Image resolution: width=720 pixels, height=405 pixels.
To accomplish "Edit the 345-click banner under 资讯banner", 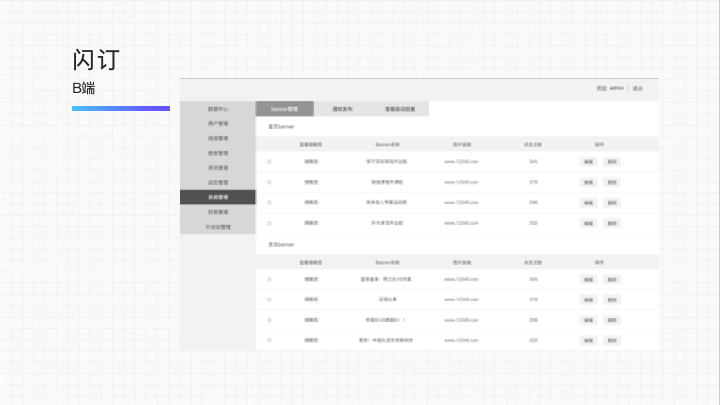I will point(588,280).
